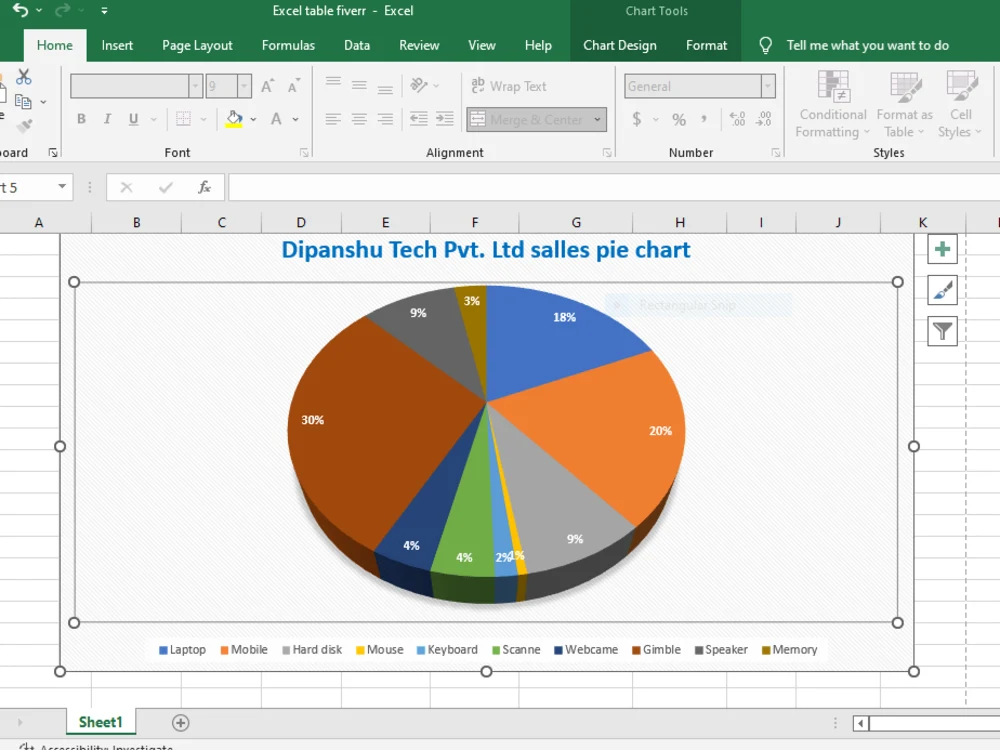
Task: Open the undo history dropdown arrow
Action: (x=39, y=11)
